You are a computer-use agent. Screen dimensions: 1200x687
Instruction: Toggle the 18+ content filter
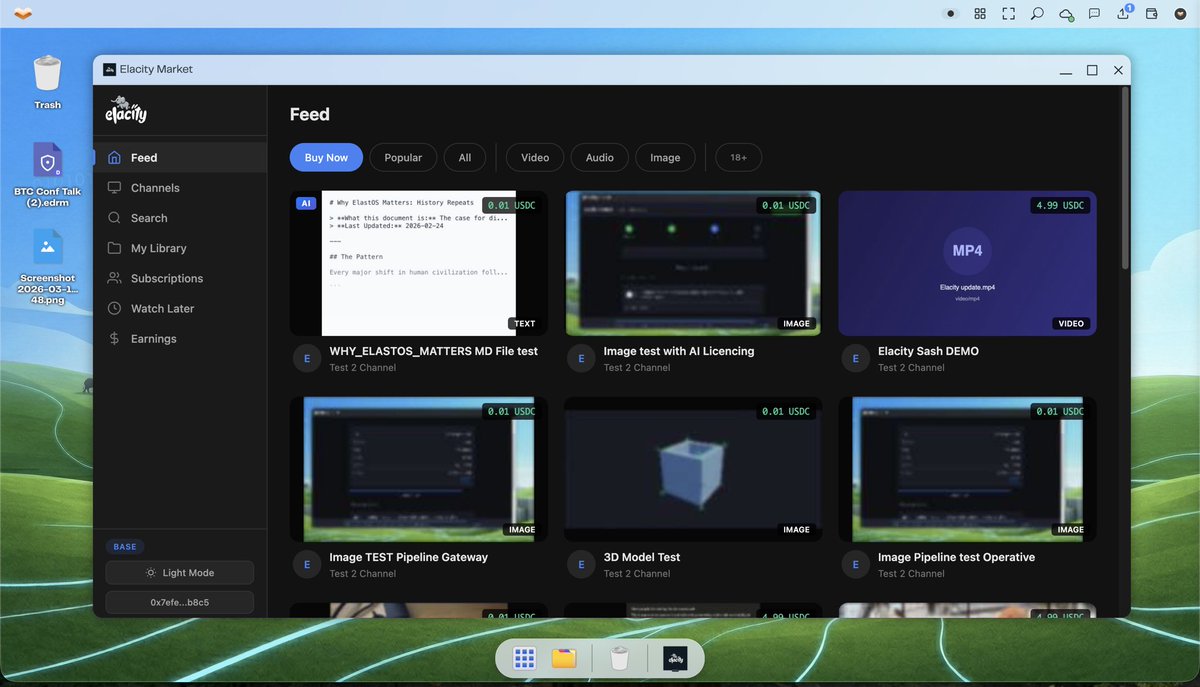coord(738,157)
